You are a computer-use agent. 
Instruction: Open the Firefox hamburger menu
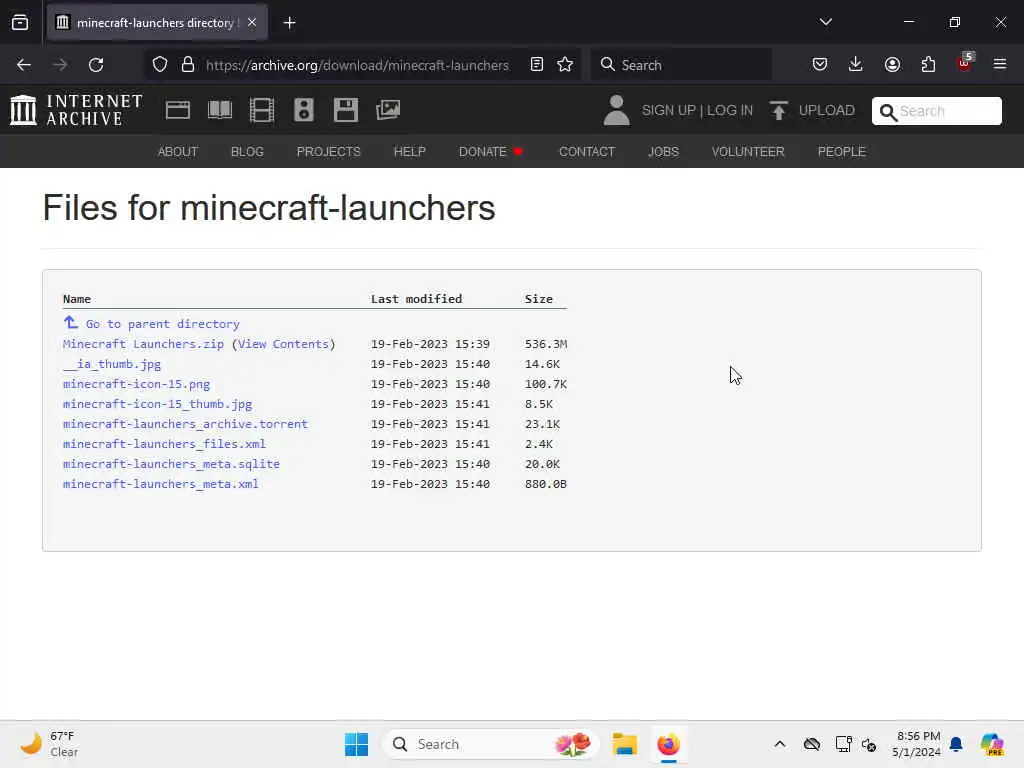tap(1000, 65)
